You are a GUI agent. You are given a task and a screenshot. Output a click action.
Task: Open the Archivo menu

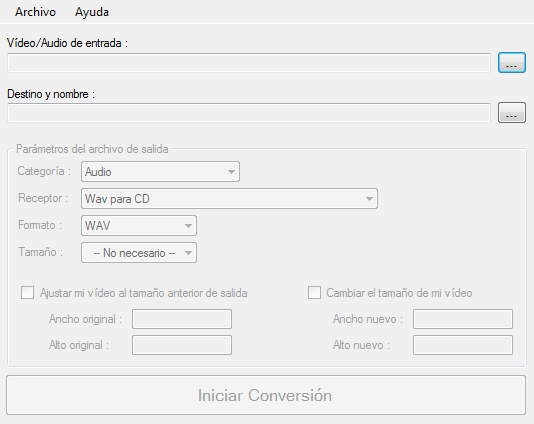(35, 12)
